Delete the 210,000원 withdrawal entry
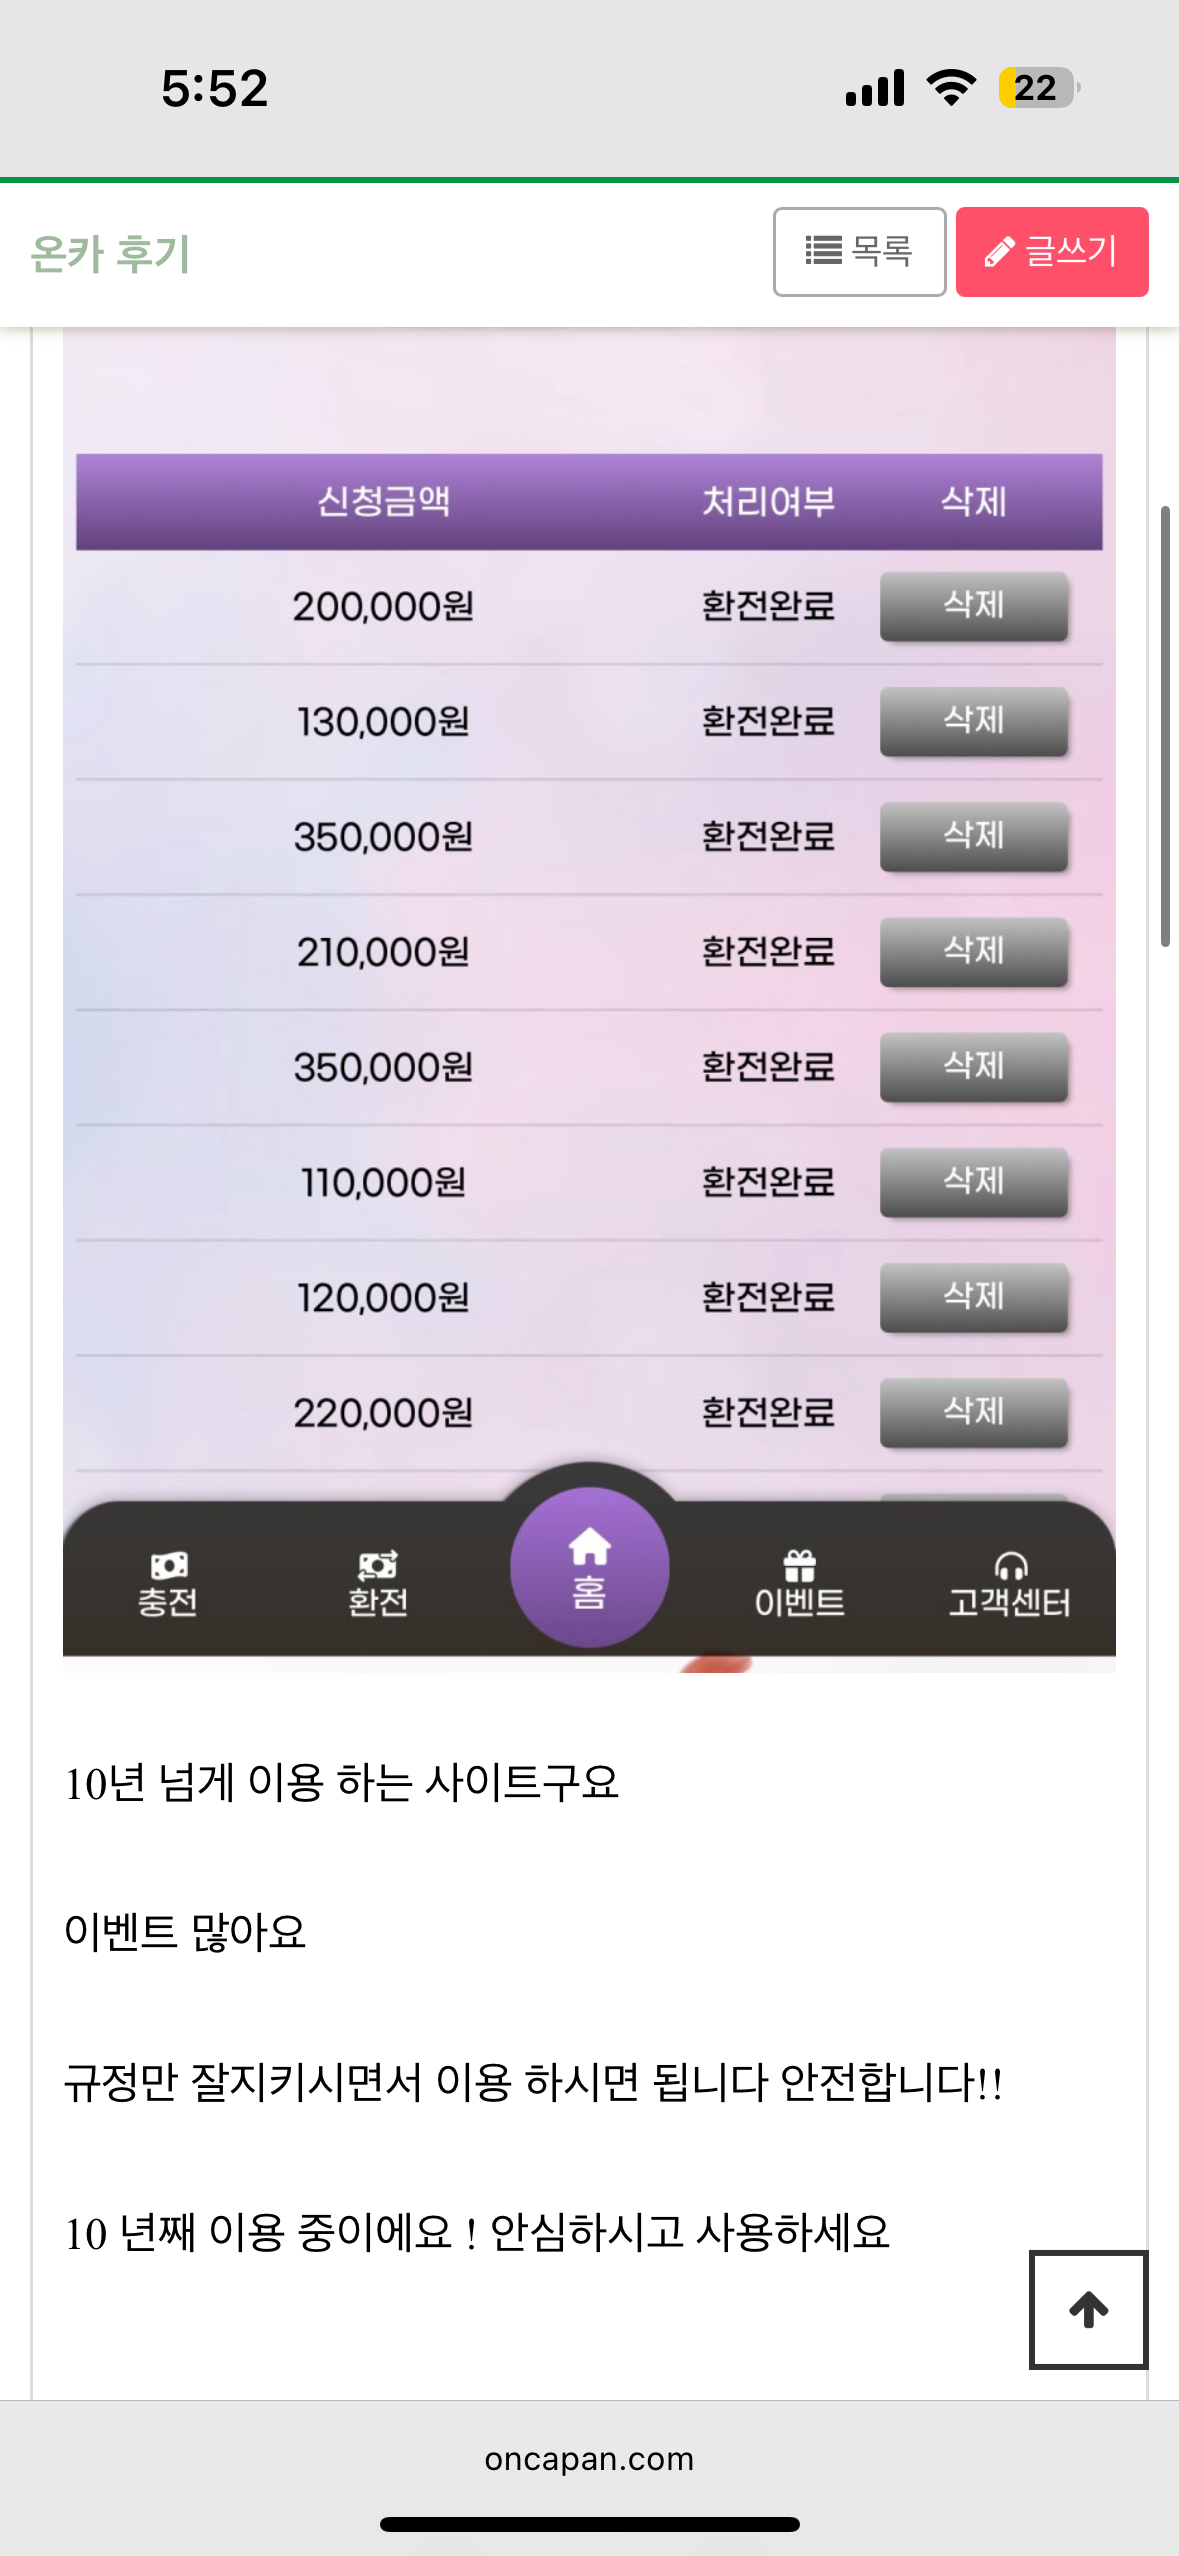This screenshot has width=1179, height=2556. [973, 951]
